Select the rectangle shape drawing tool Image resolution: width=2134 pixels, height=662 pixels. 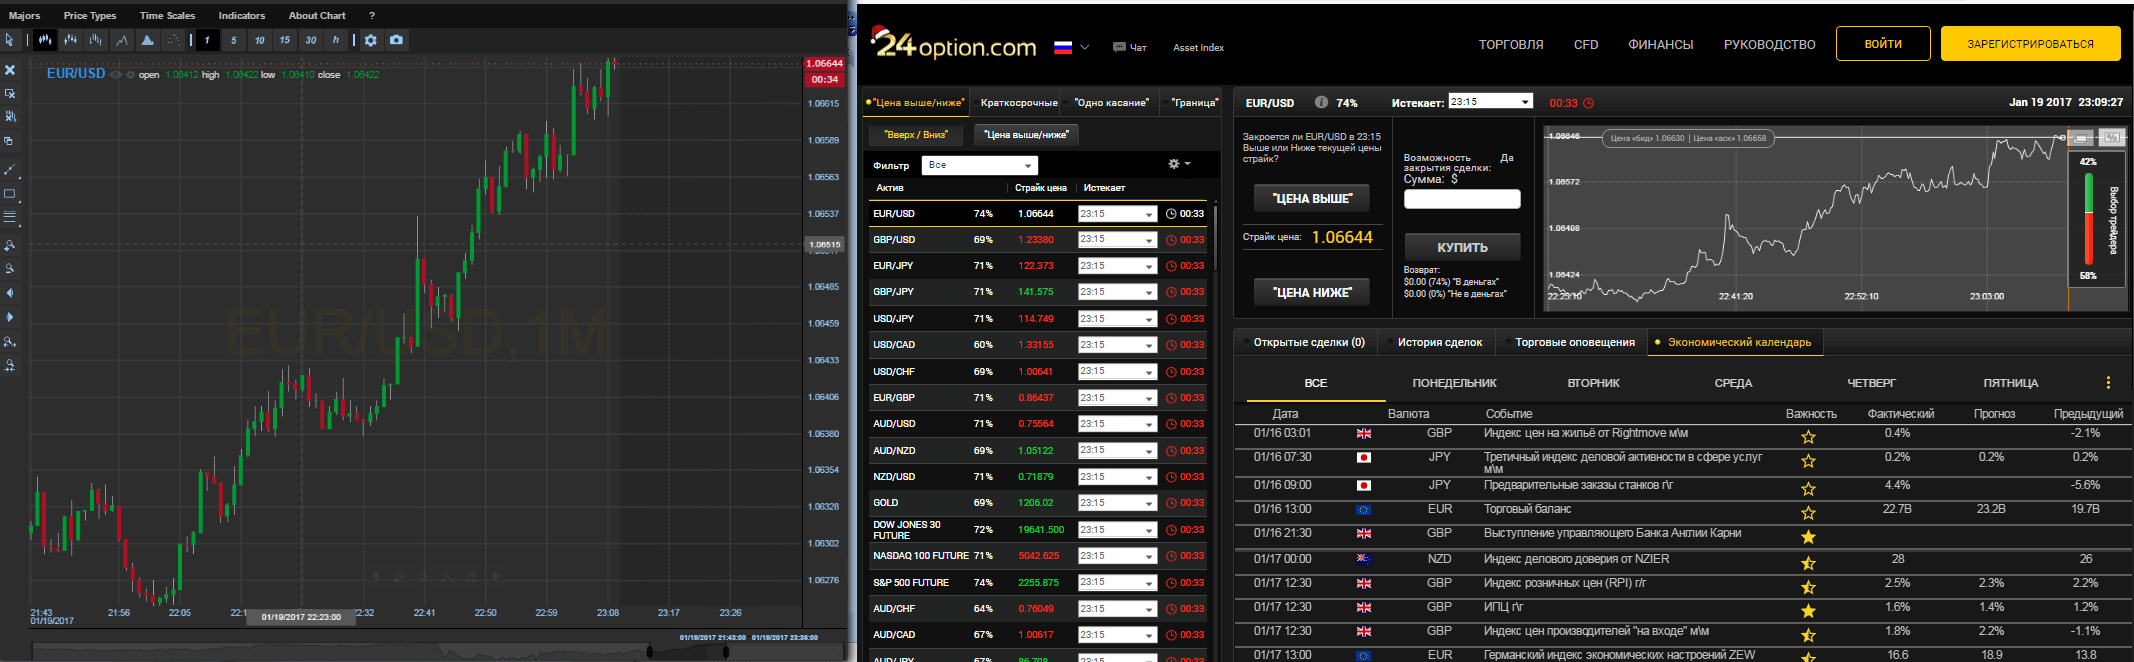click(x=10, y=194)
